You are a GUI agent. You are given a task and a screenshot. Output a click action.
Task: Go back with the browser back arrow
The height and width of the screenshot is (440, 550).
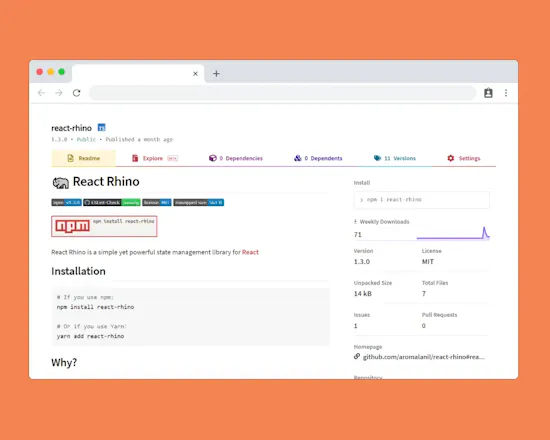coord(41,93)
